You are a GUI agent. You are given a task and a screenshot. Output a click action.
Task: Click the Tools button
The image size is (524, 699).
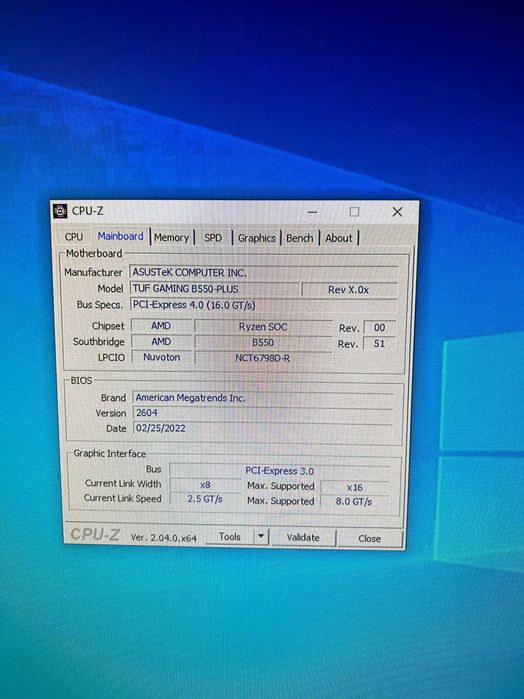(x=230, y=537)
